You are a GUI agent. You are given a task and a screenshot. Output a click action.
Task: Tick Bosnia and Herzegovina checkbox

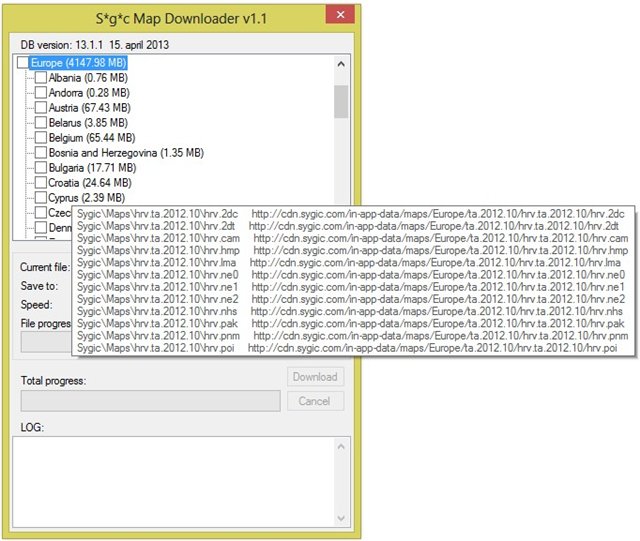coord(40,153)
